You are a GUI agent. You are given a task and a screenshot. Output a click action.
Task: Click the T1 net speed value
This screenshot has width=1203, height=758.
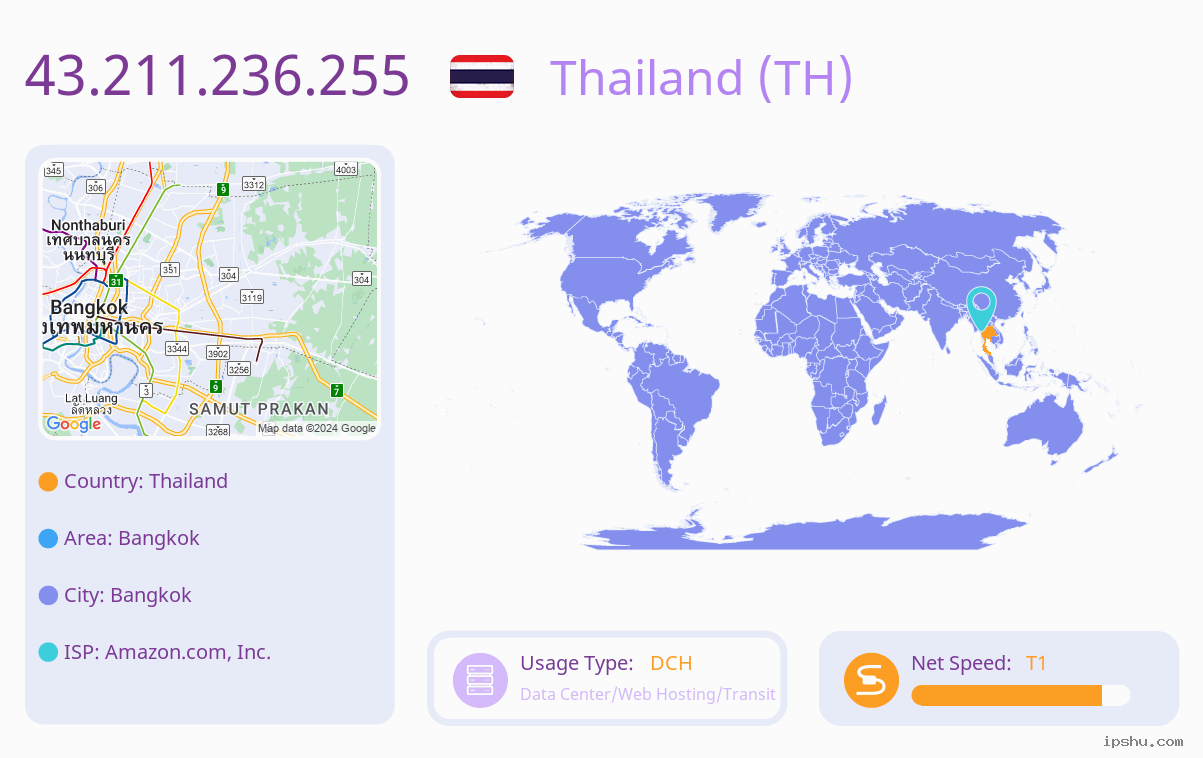(1036, 663)
